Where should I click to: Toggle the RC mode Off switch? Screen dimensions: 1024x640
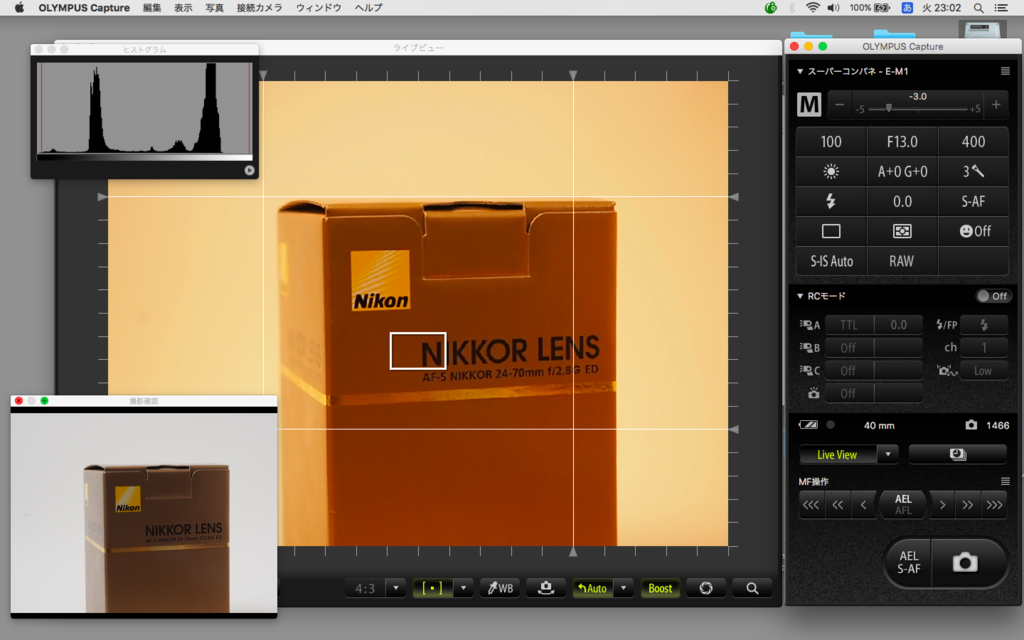click(993, 296)
